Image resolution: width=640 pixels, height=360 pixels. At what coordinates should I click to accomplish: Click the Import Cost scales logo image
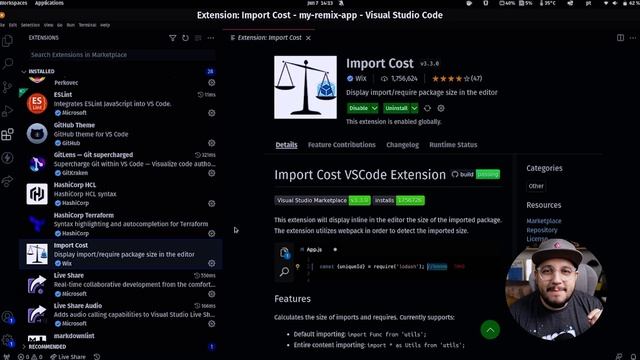305,87
